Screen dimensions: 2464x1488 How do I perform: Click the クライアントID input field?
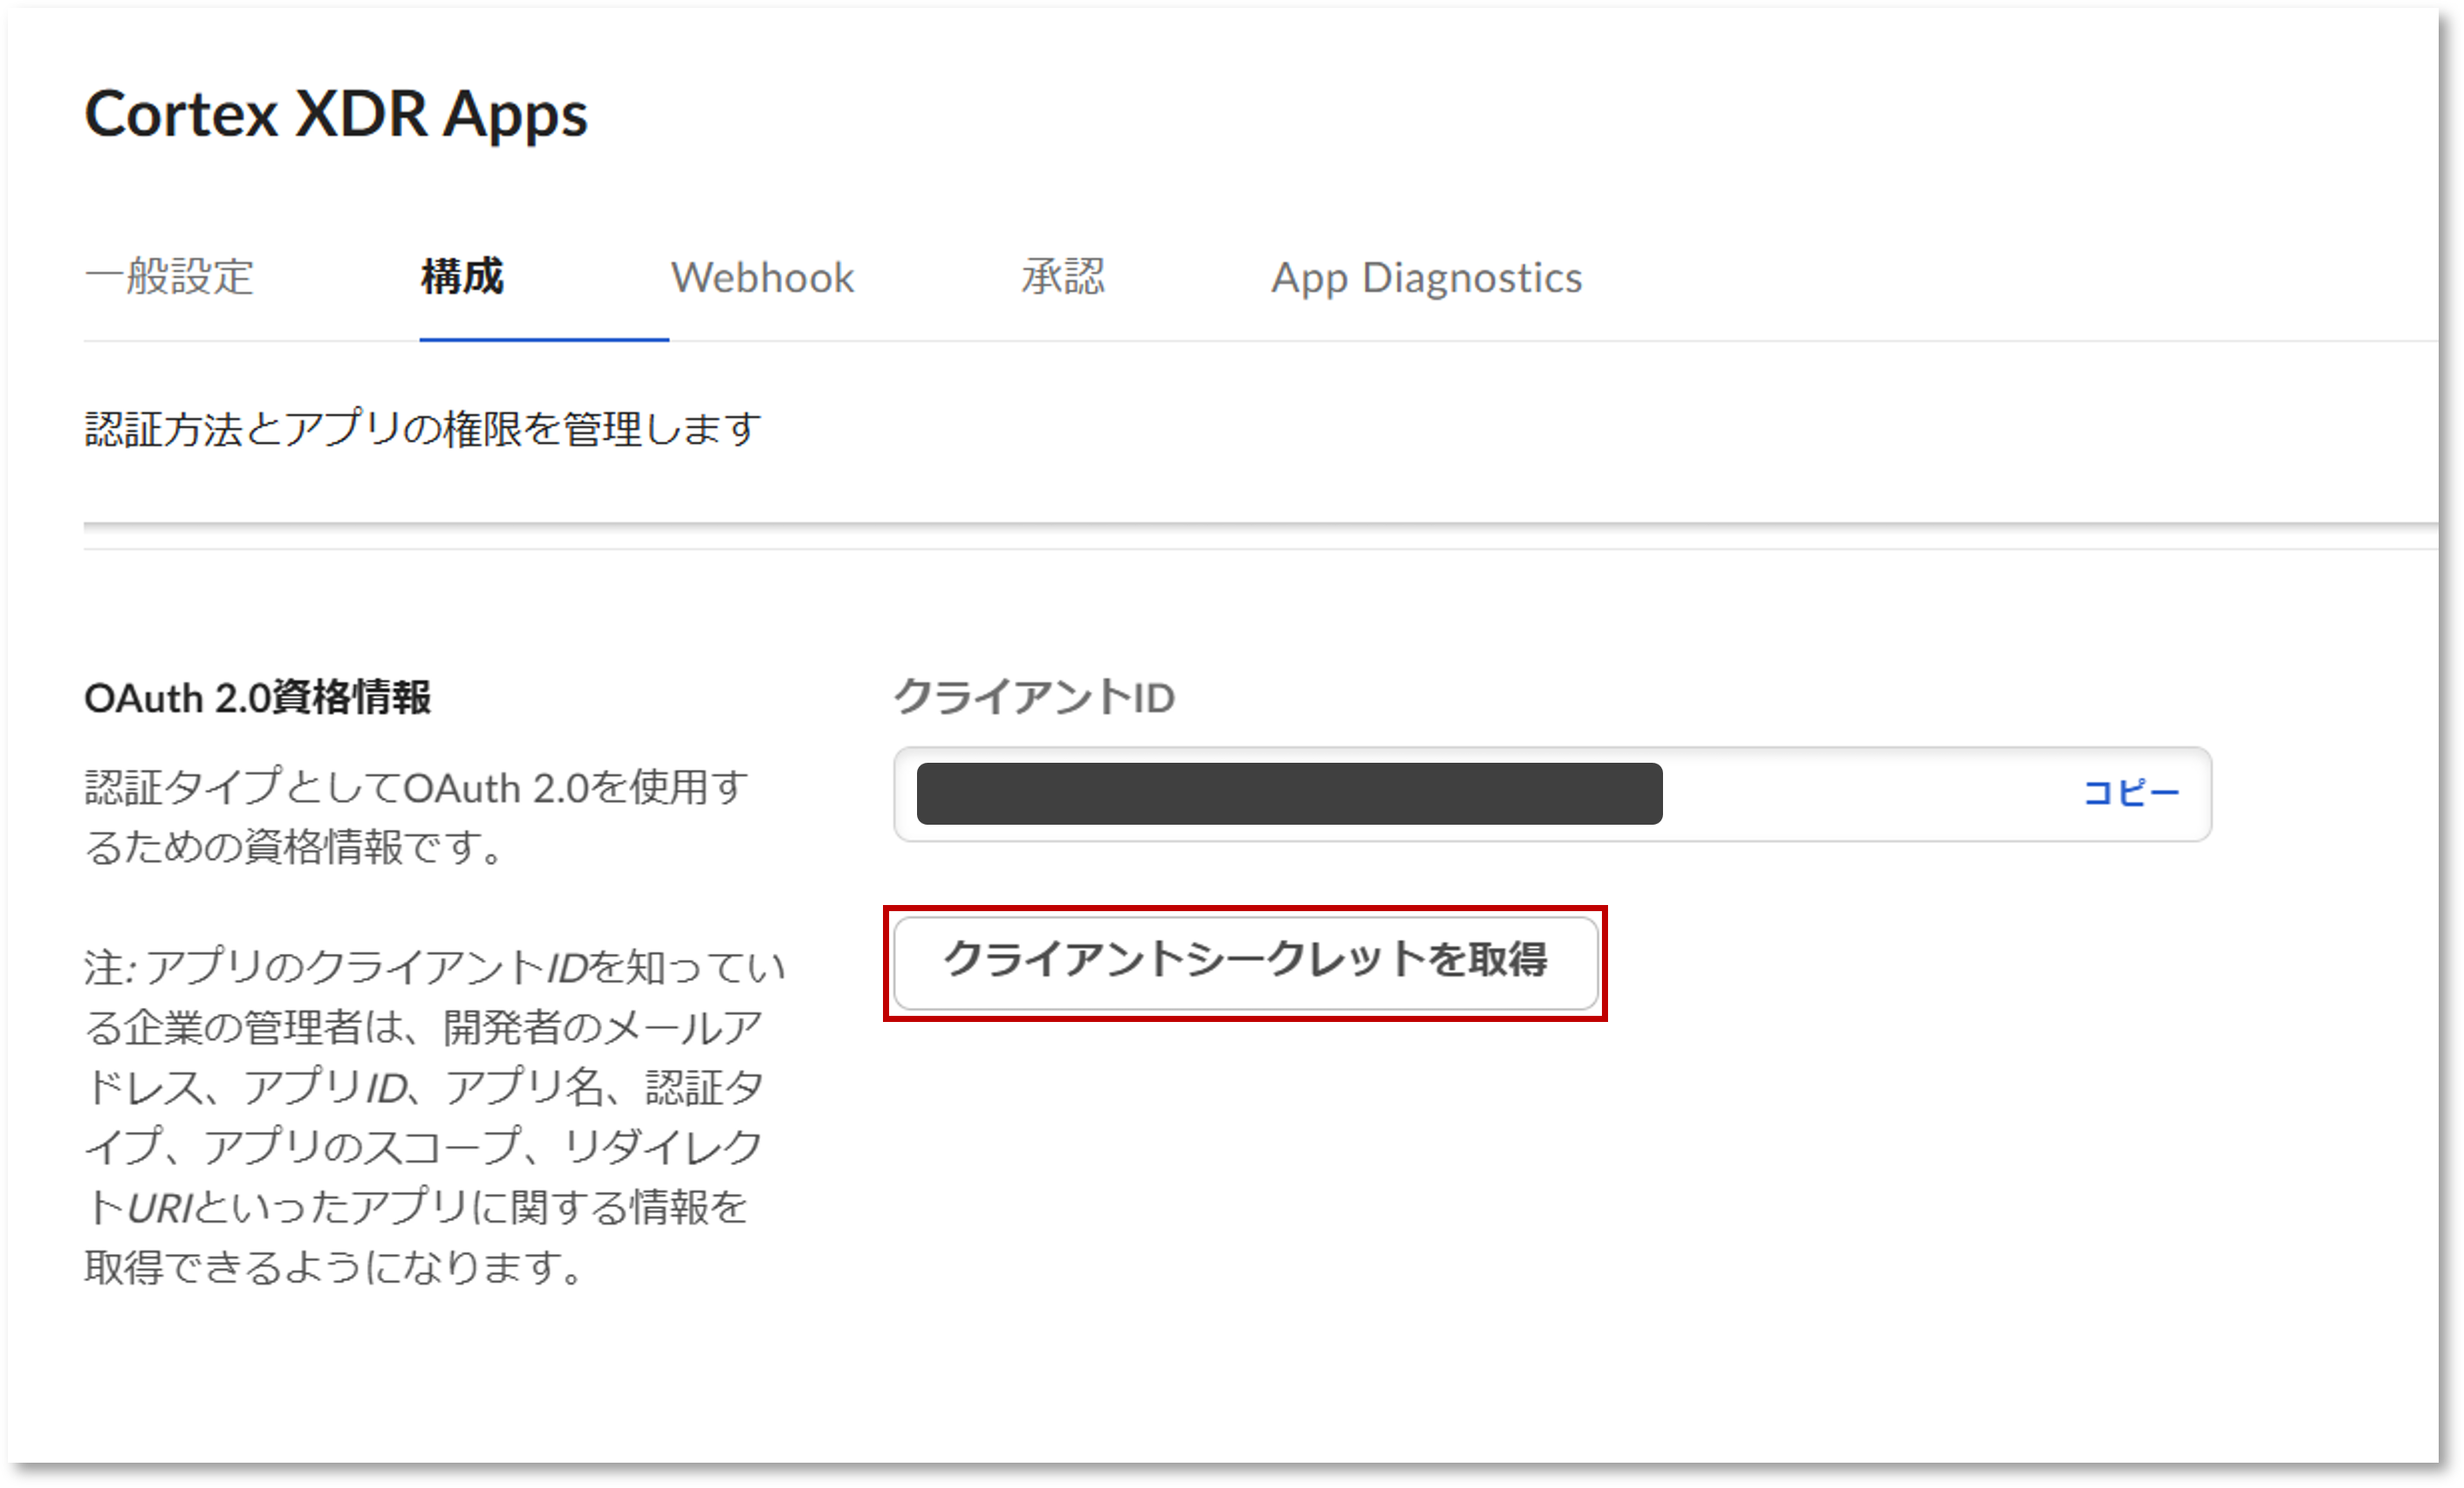click(1552, 794)
